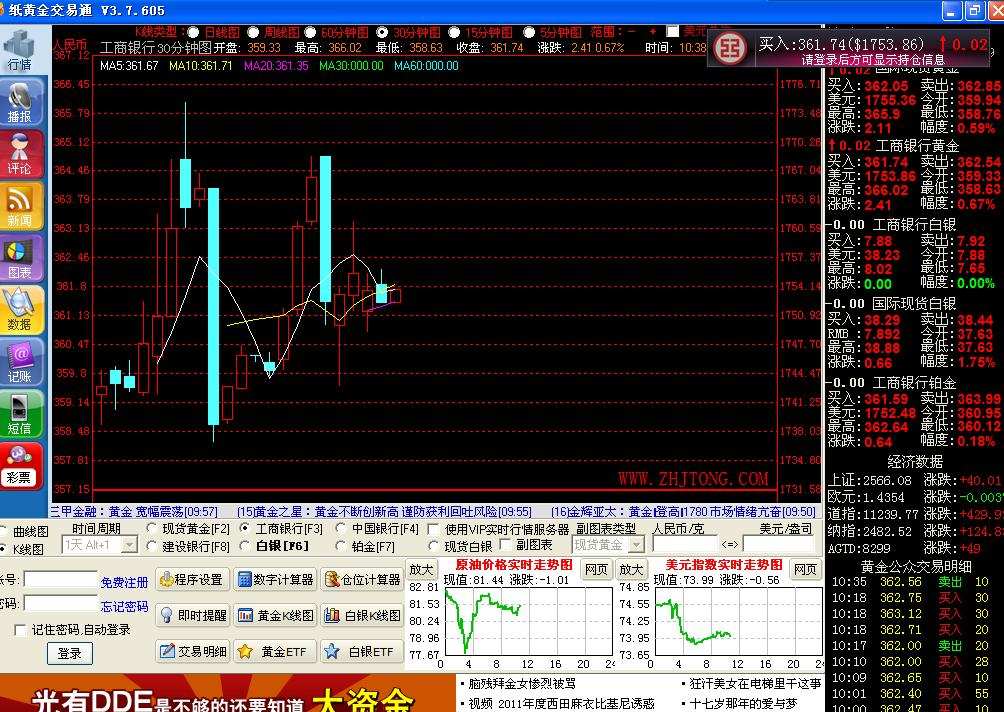Enable 使用VIP实时行情服务器 checkbox
Image resolution: width=1004 pixels, height=712 pixels.
point(433,530)
